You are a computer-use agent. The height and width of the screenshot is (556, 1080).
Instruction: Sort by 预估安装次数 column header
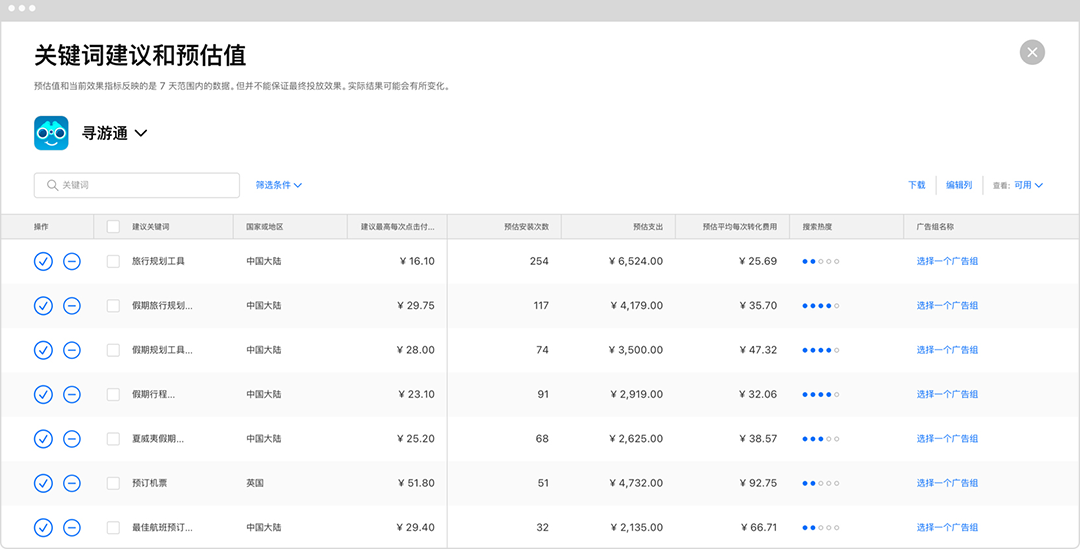526,227
